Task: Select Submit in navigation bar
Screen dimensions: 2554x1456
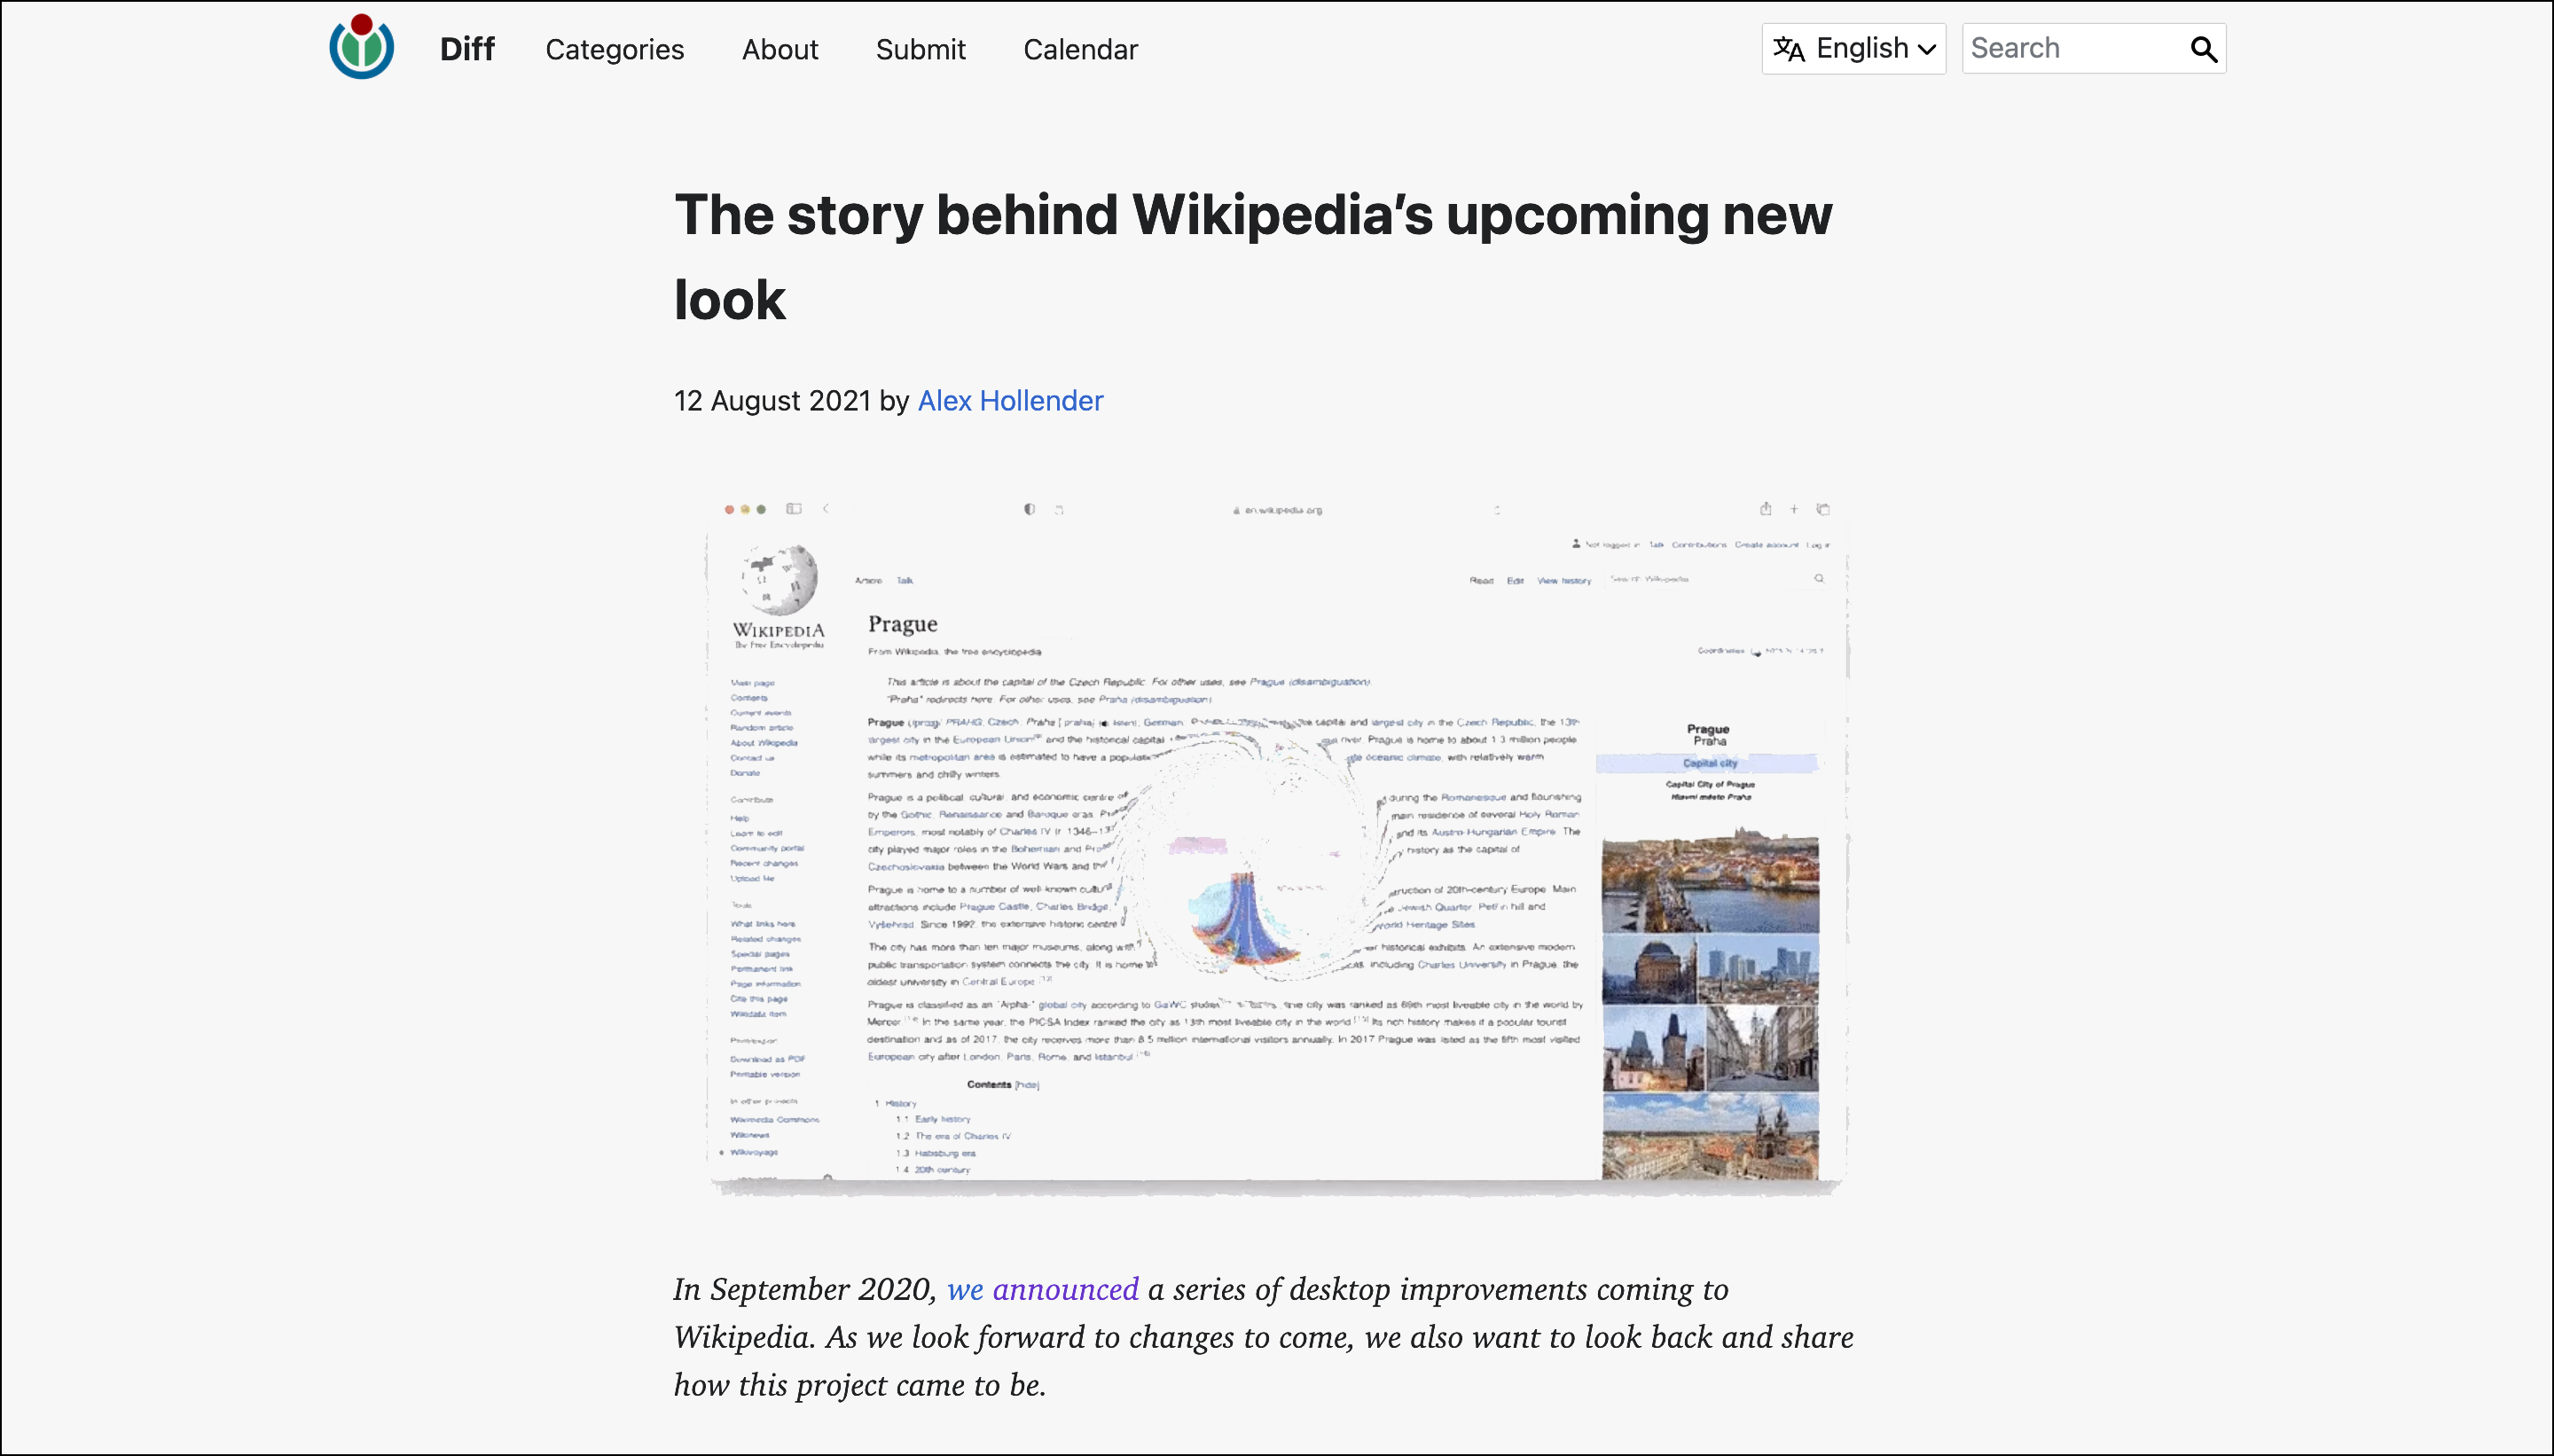Action: tap(920, 49)
